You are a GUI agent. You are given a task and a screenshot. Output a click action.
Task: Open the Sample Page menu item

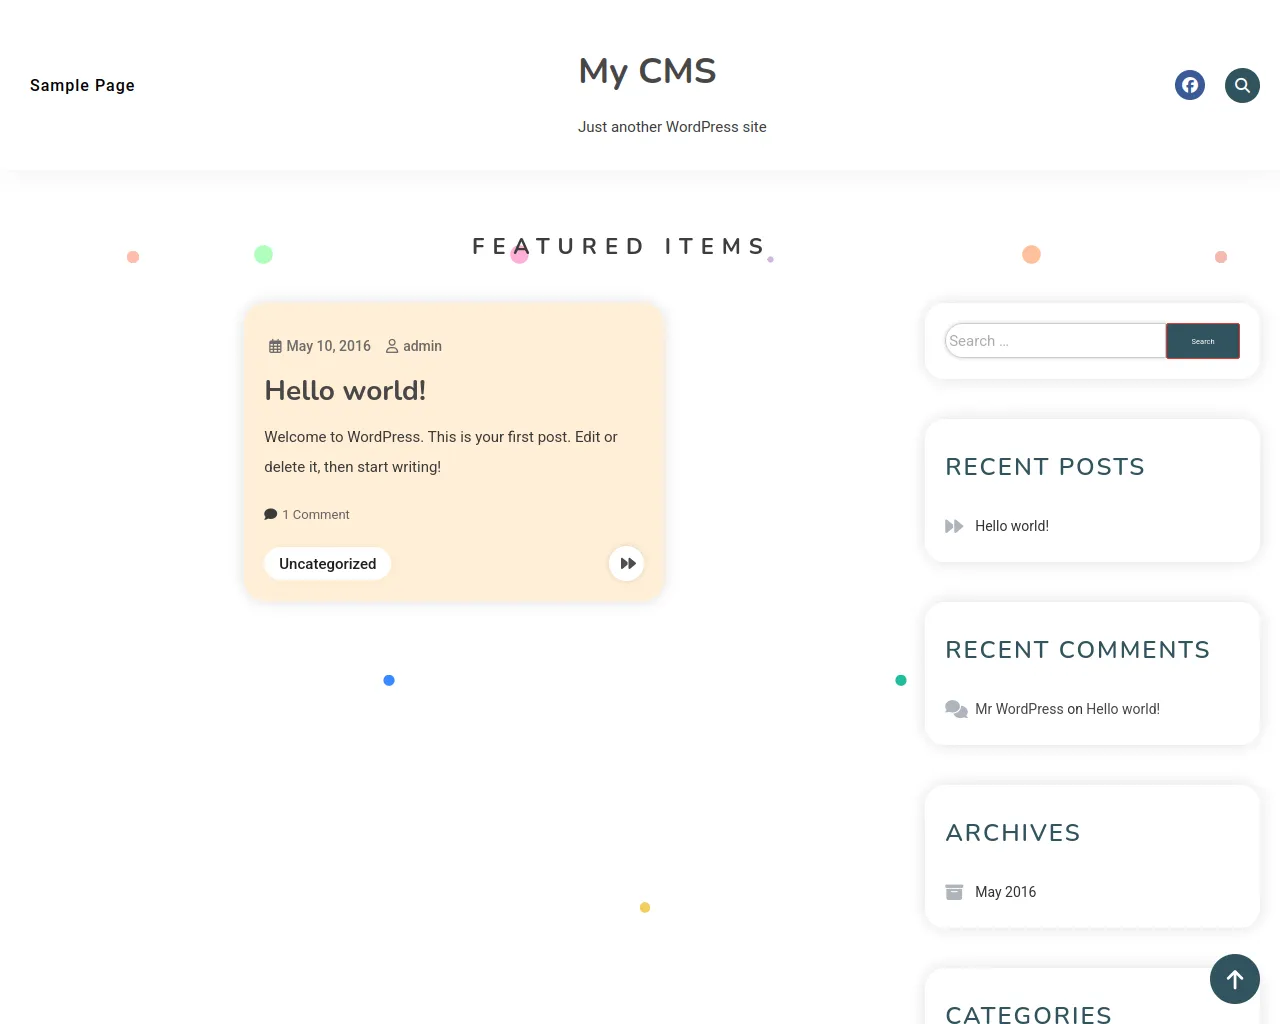[82, 85]
